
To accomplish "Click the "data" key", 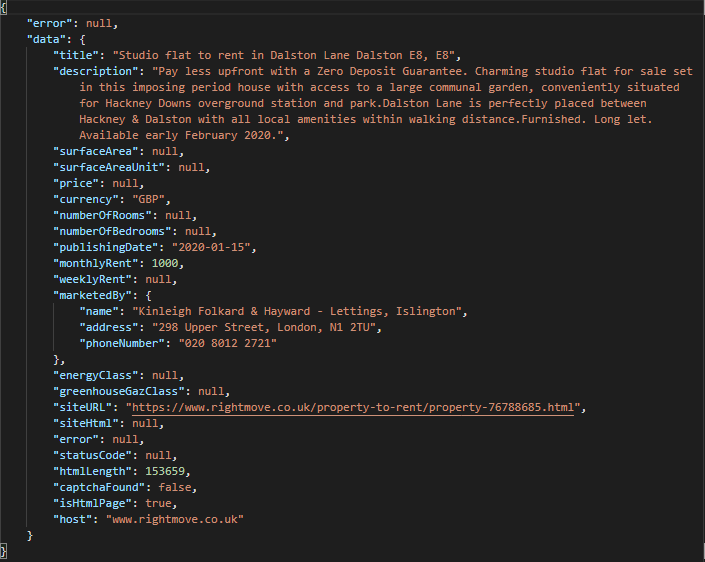I will pos(46,40).
